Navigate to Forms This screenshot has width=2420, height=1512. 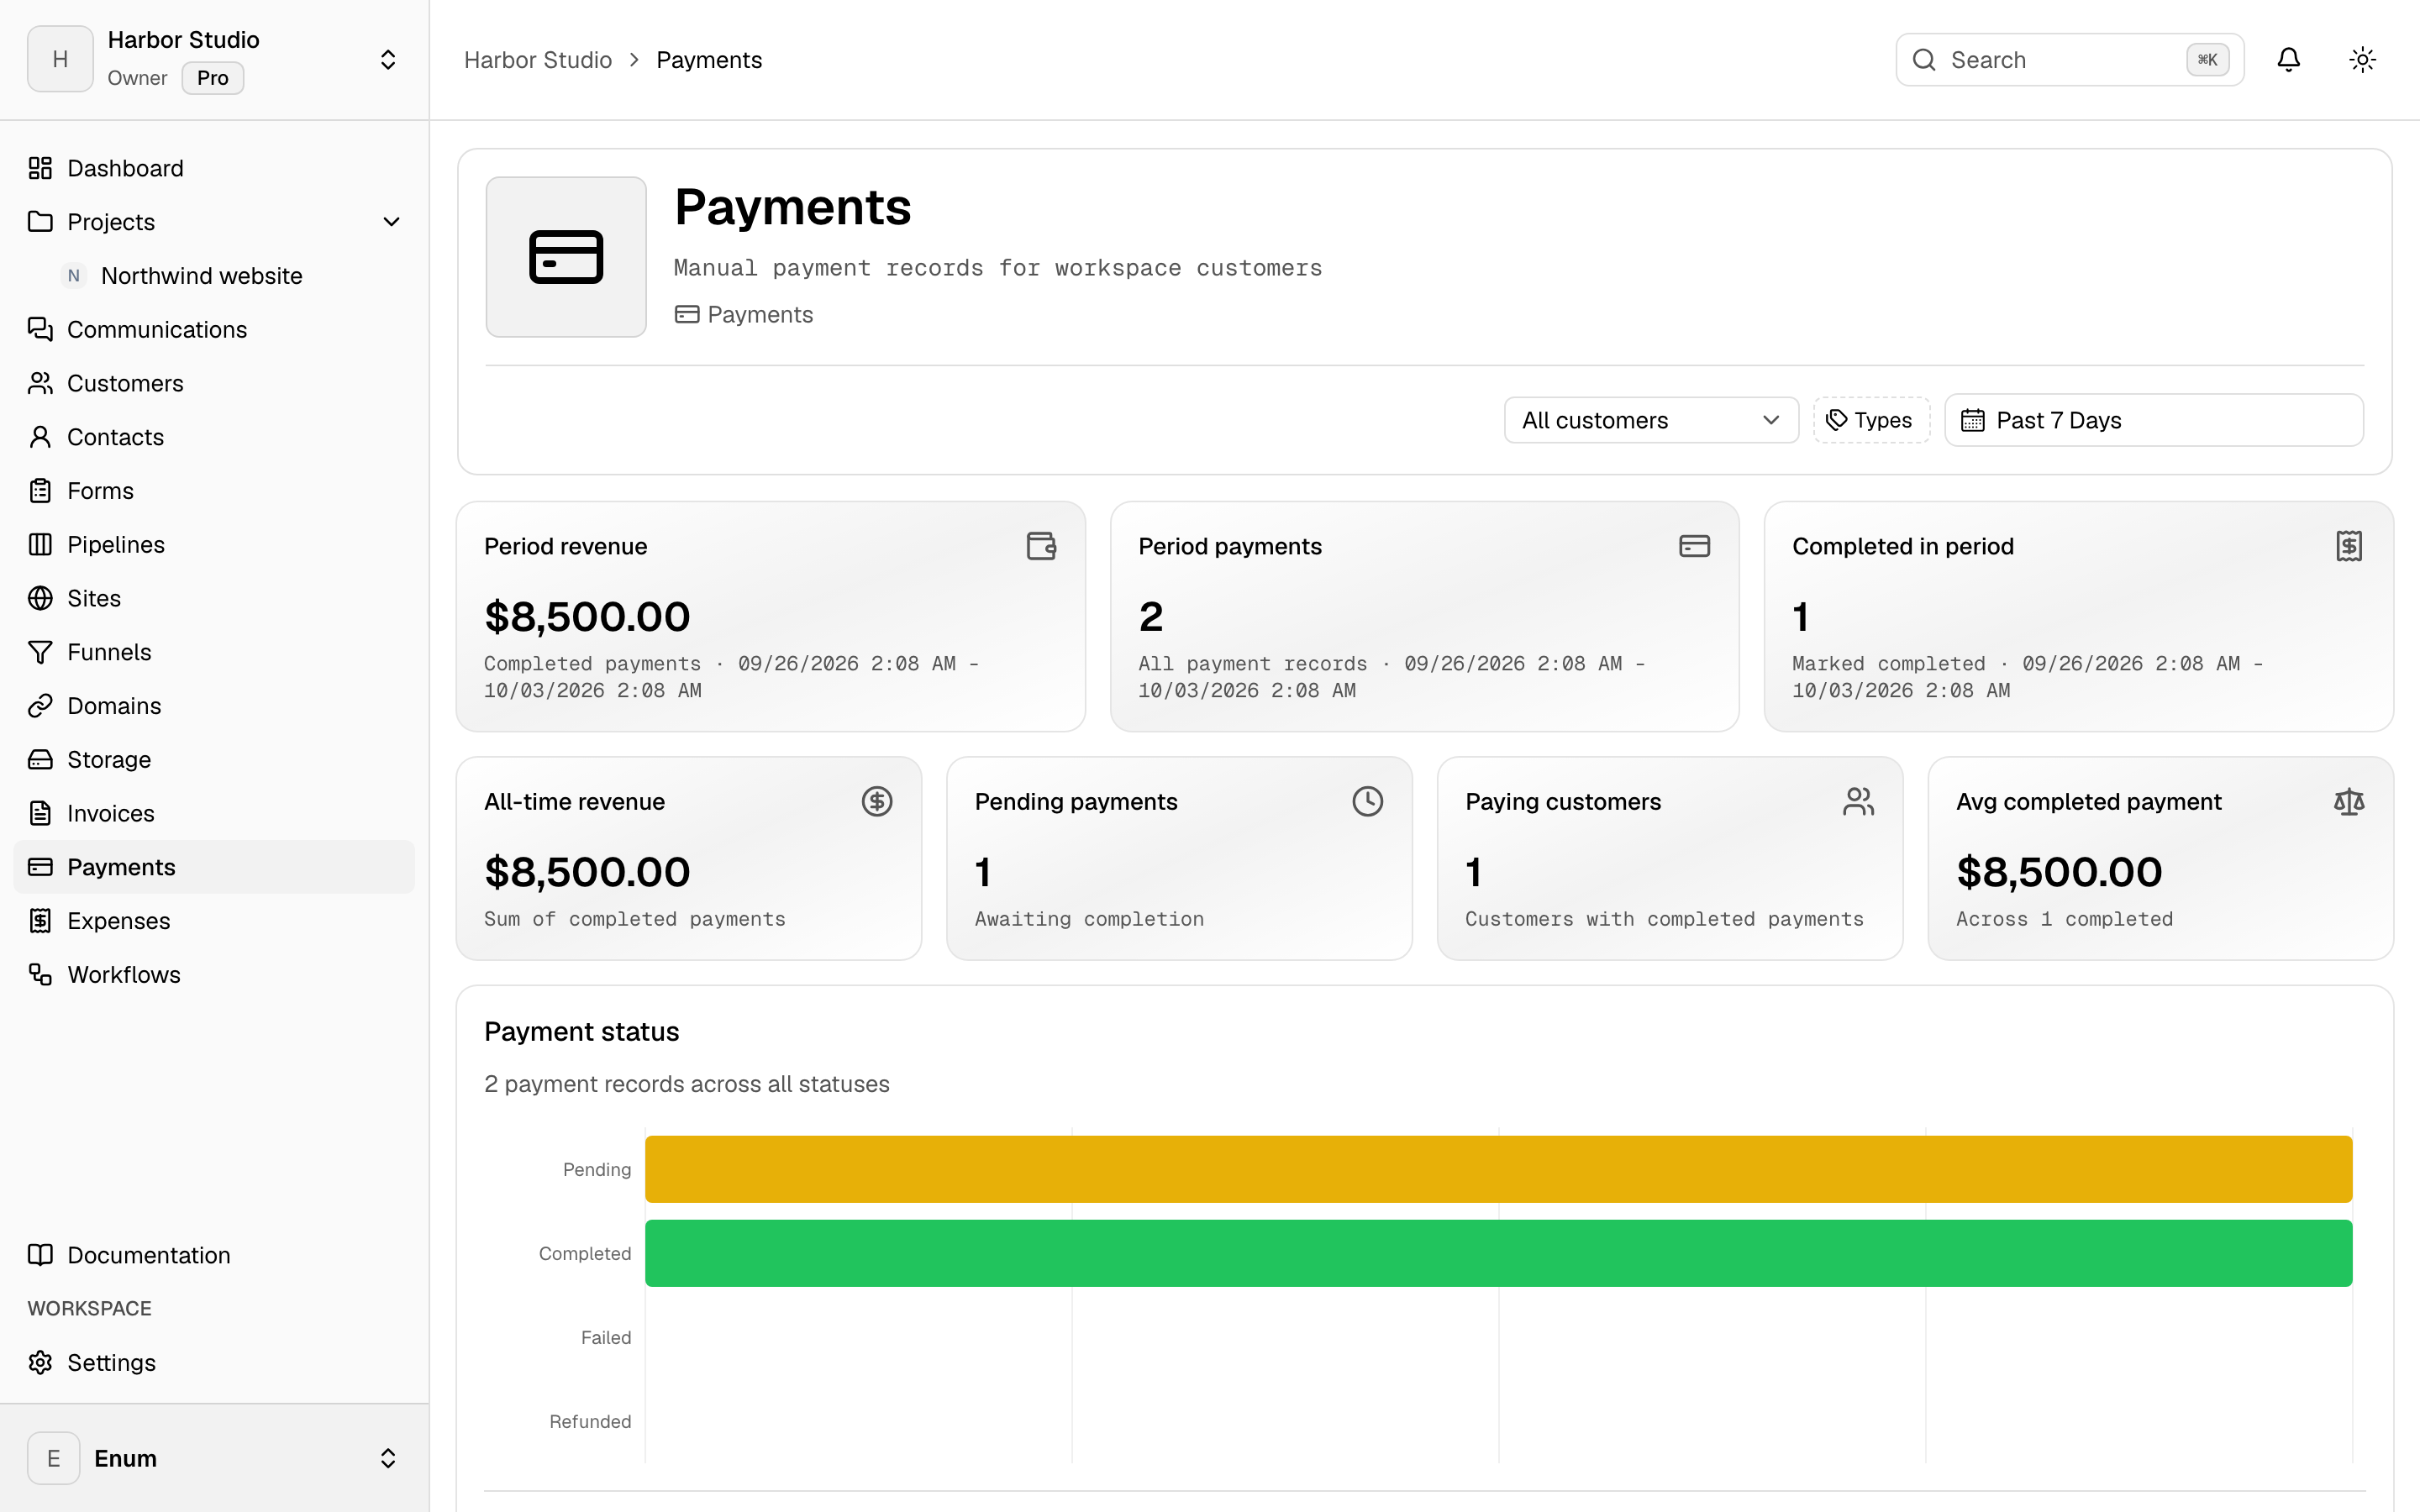point(214,491)
